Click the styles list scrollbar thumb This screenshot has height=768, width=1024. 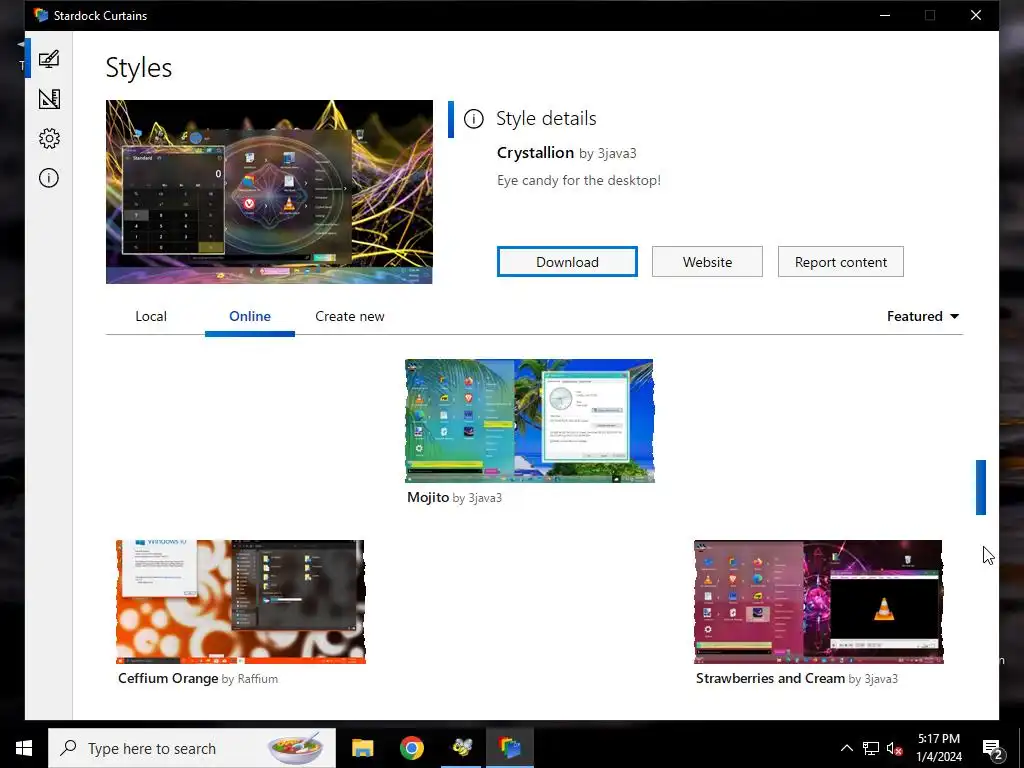click(980, 487)
